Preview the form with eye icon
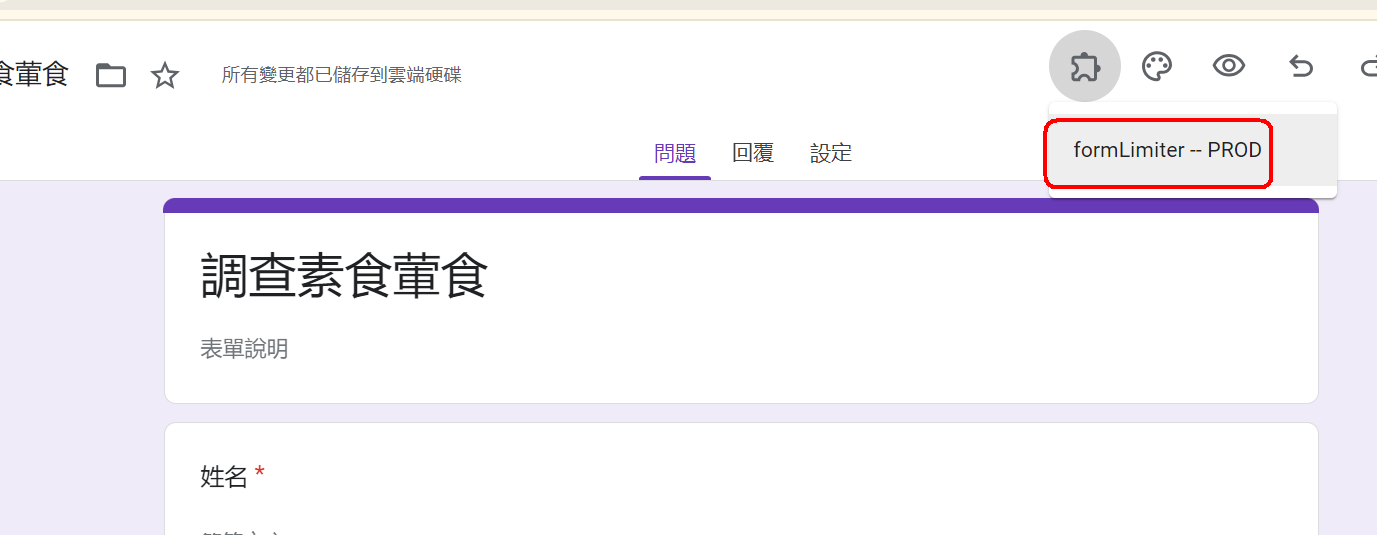This screenshot has height=535, width=1377. click(x=1228, y=67)
